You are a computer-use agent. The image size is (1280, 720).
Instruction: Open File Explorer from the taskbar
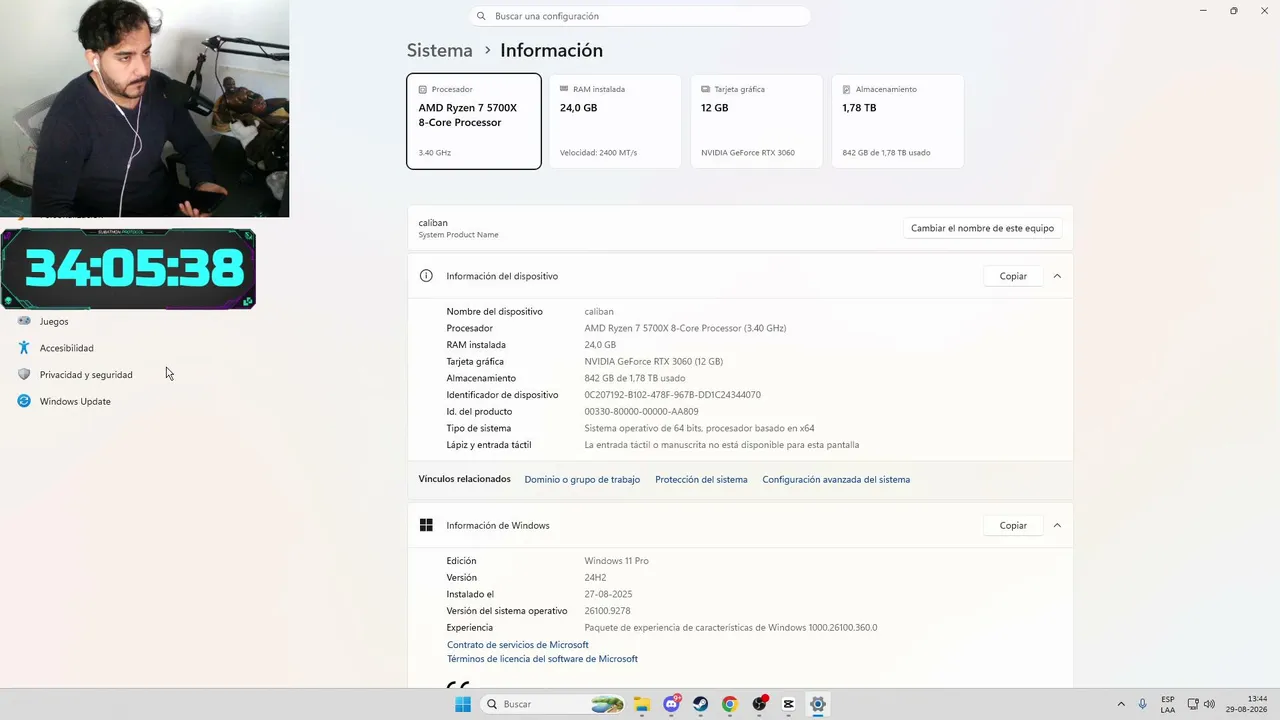(642, 704)
